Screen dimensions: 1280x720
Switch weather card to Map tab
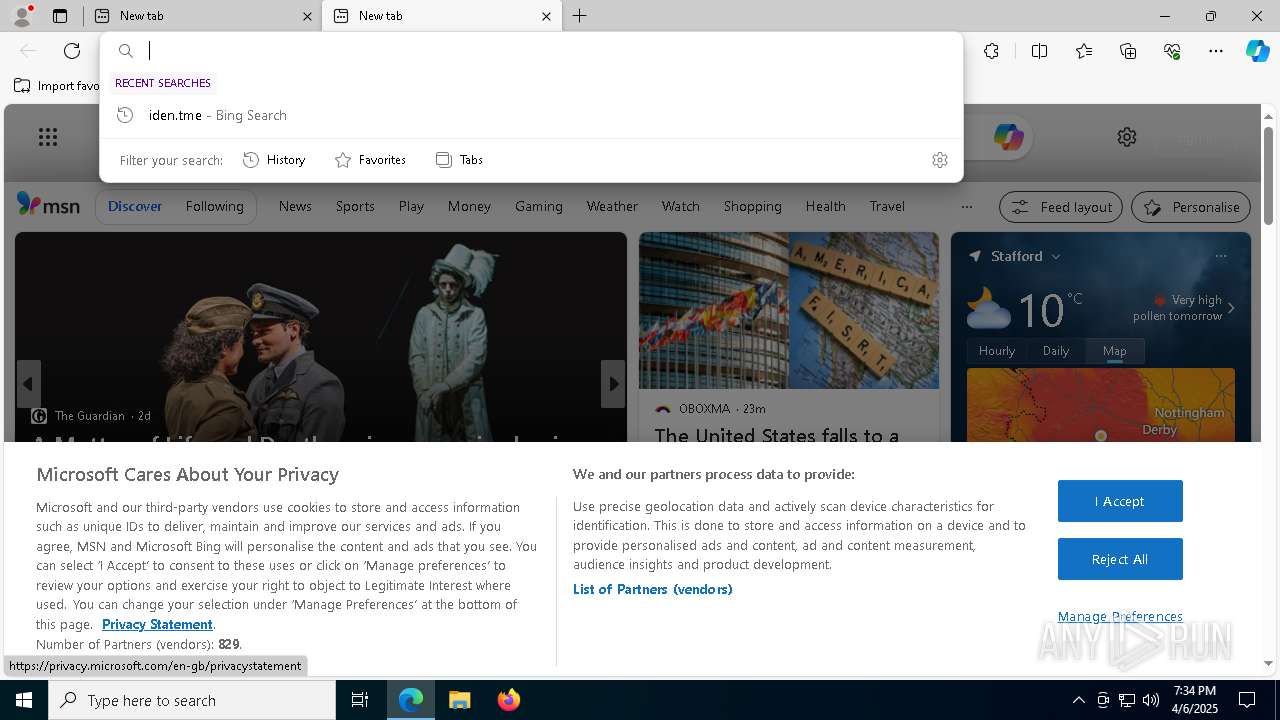pos(1115,351)
